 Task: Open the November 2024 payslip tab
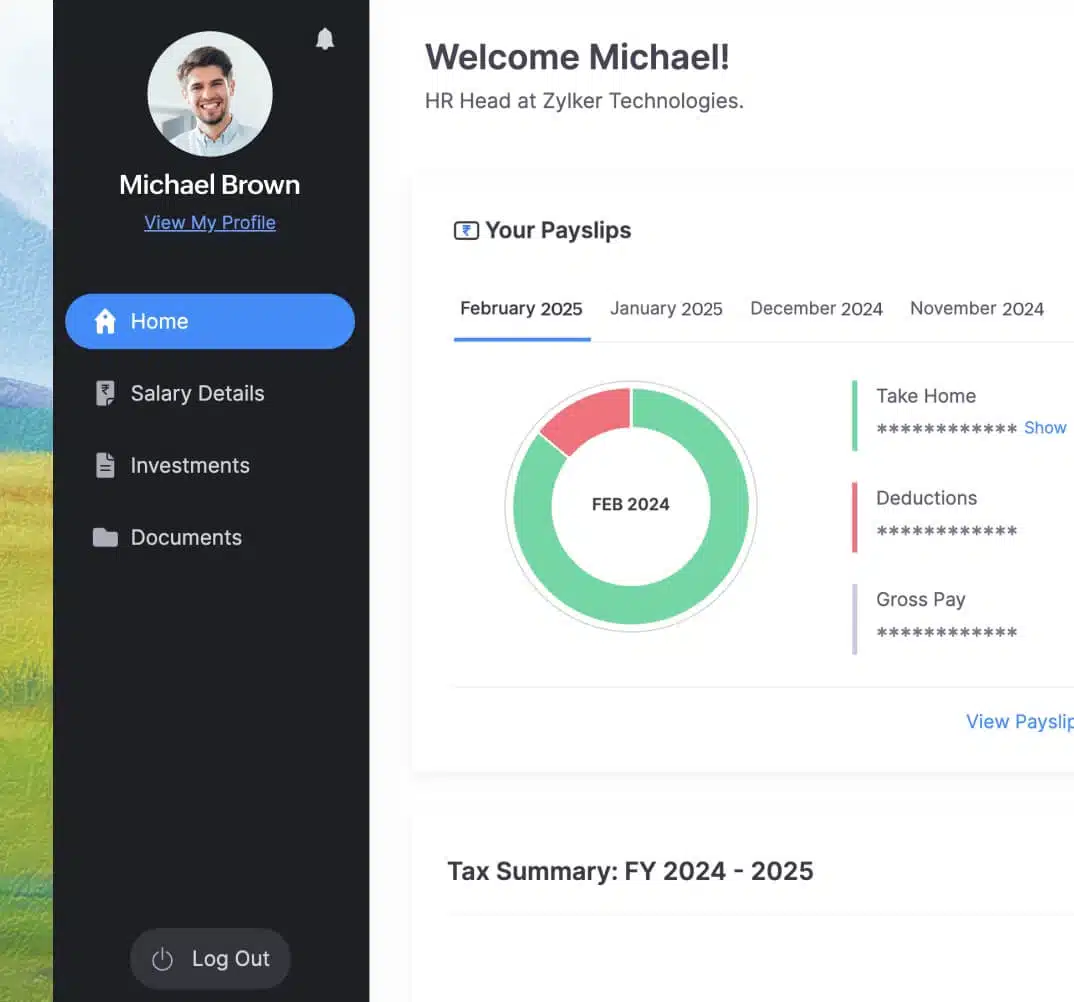976,309
